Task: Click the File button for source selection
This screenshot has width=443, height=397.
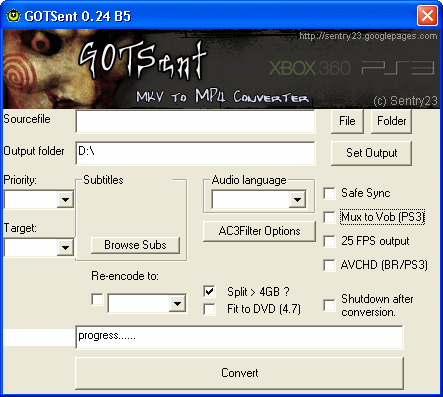Action: tap(347, 121)
